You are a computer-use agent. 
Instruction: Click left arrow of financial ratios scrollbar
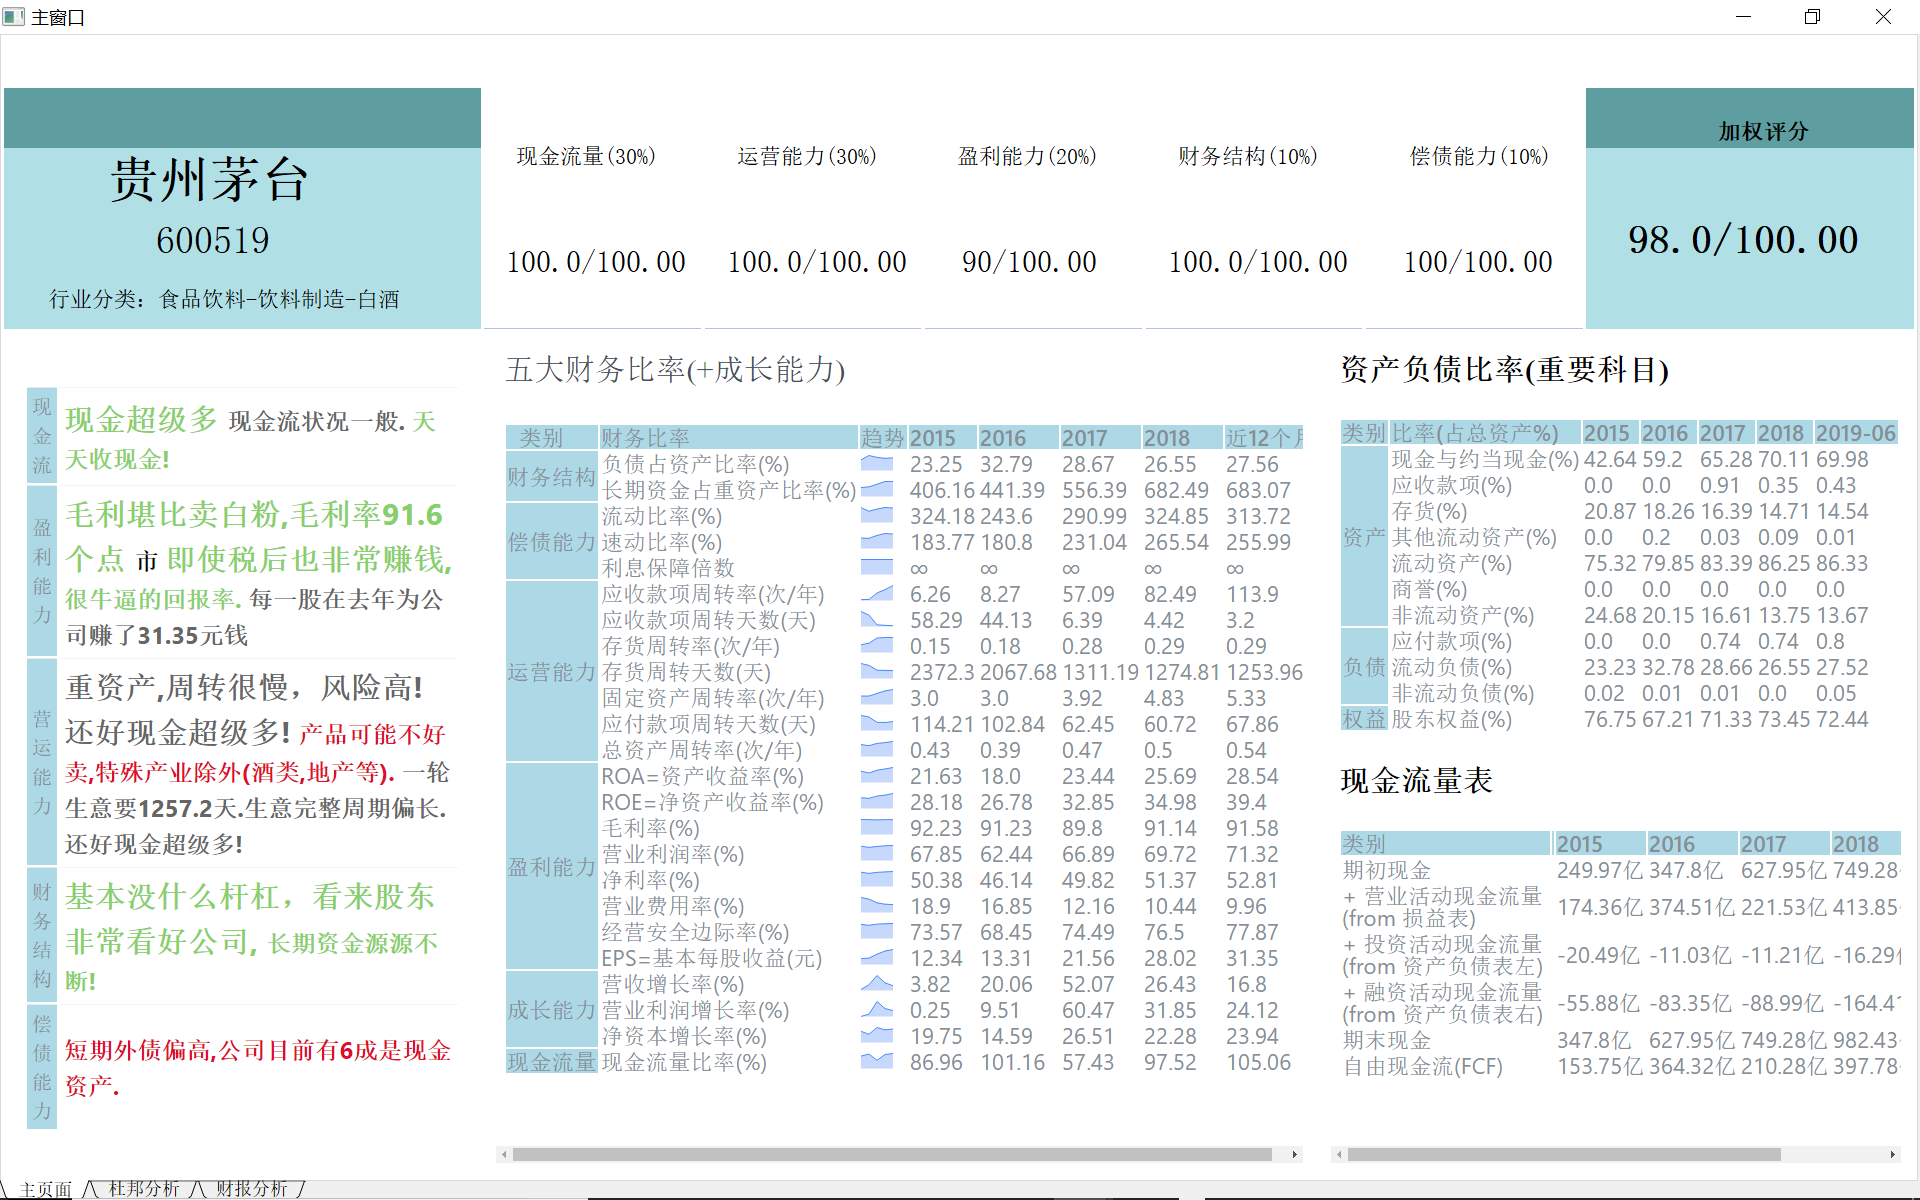(x=505, y=1154)
